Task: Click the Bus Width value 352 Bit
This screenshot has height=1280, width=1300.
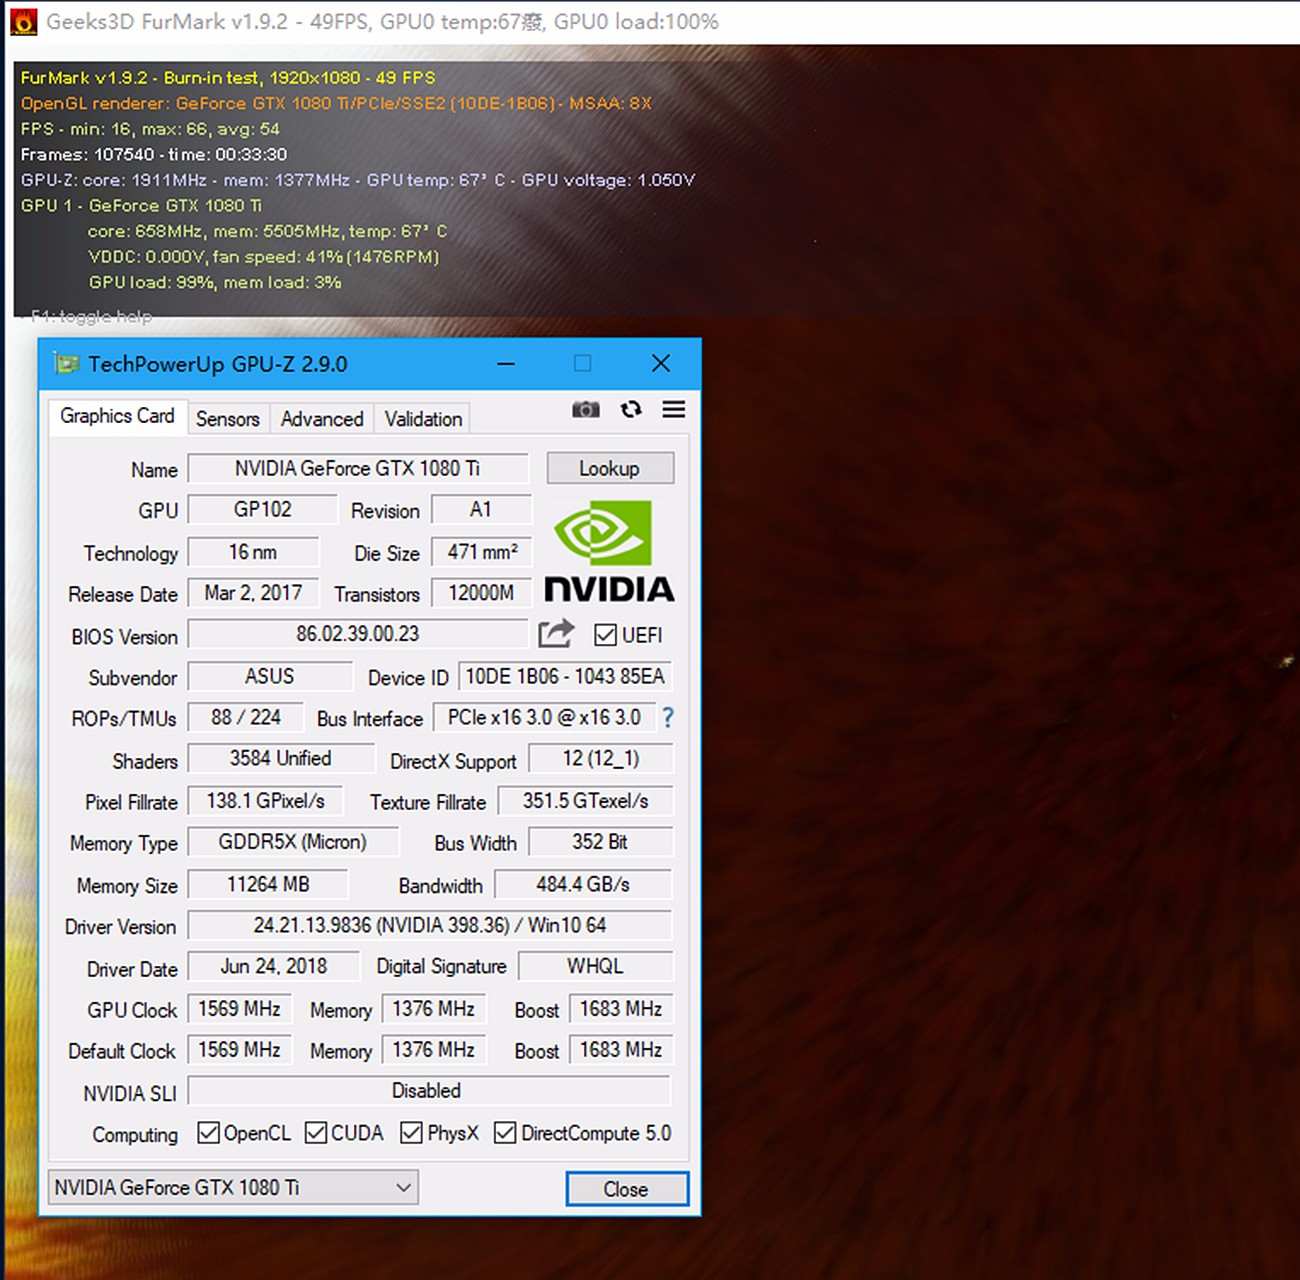Action: [601, 842]
